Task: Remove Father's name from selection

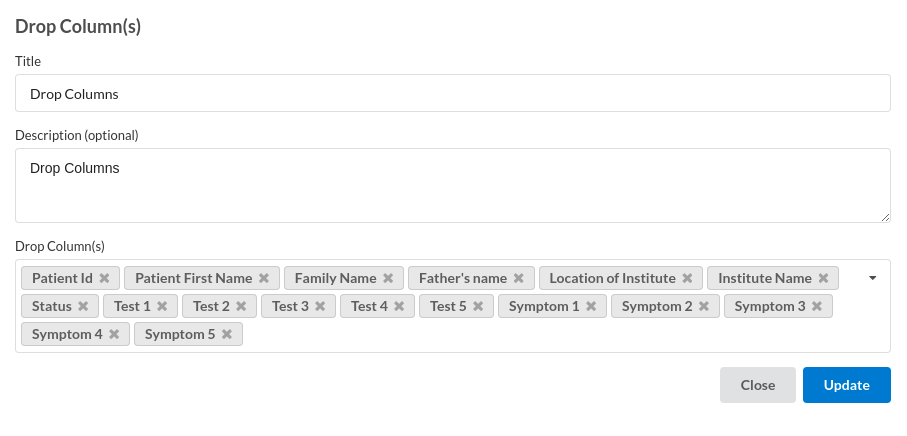Action: 519,278
